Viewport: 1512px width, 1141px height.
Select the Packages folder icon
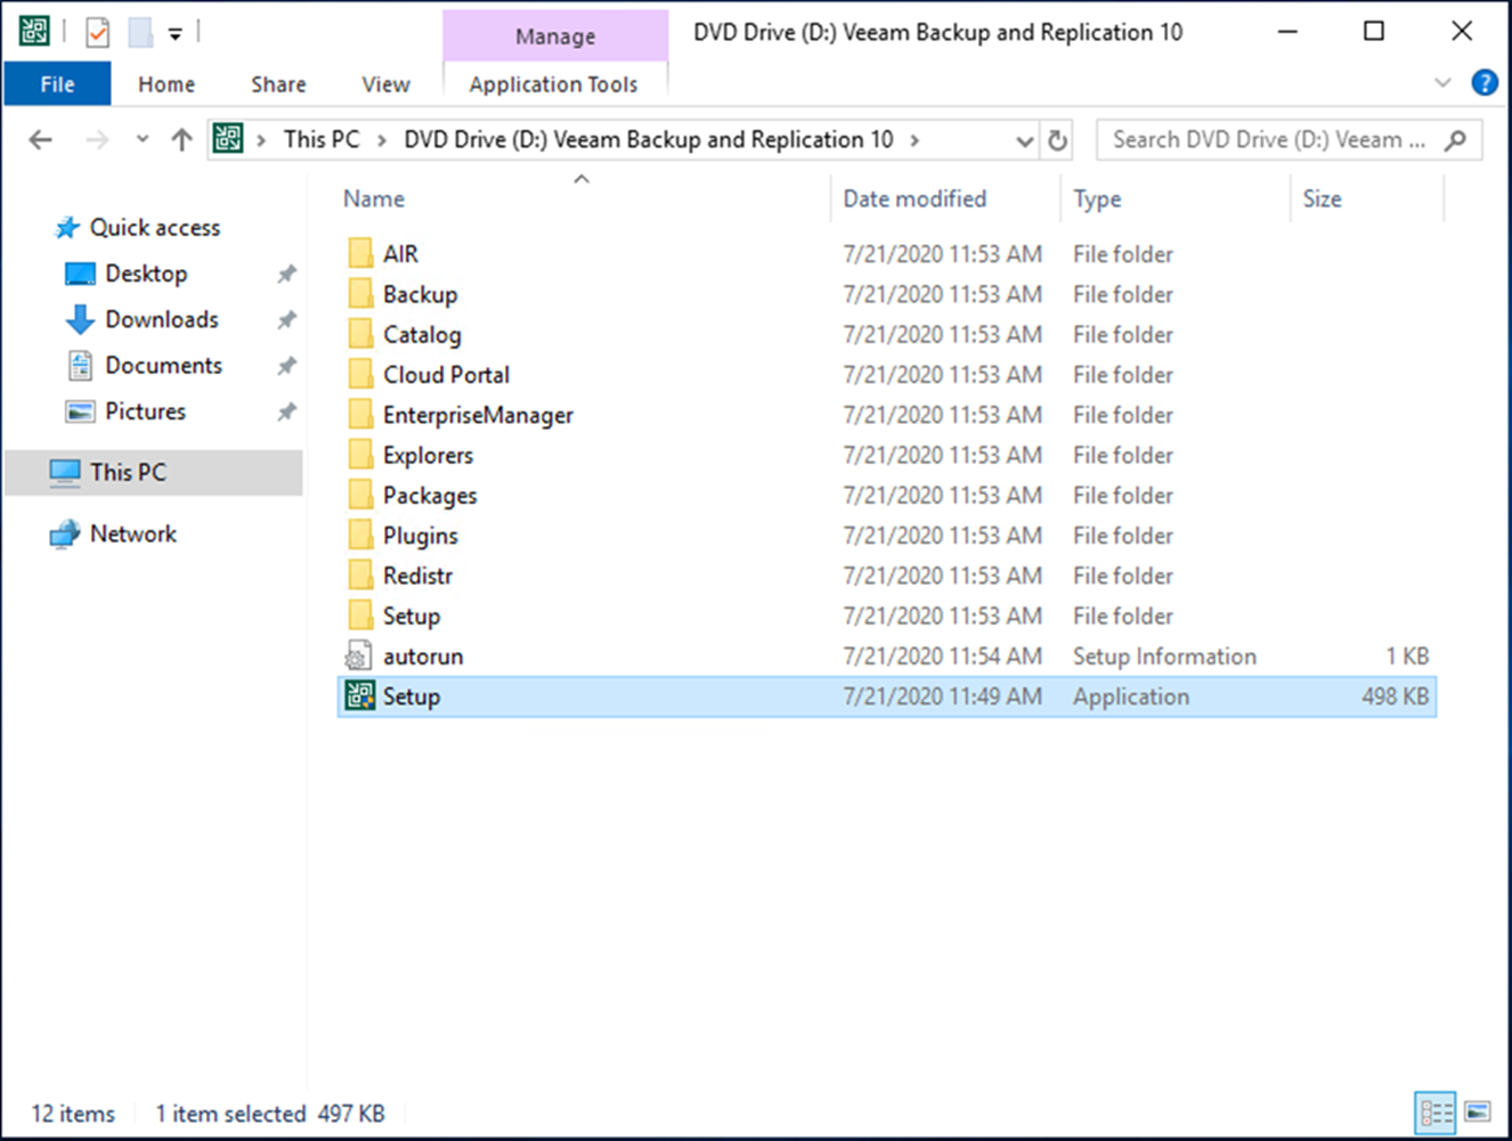coord(360,495)
